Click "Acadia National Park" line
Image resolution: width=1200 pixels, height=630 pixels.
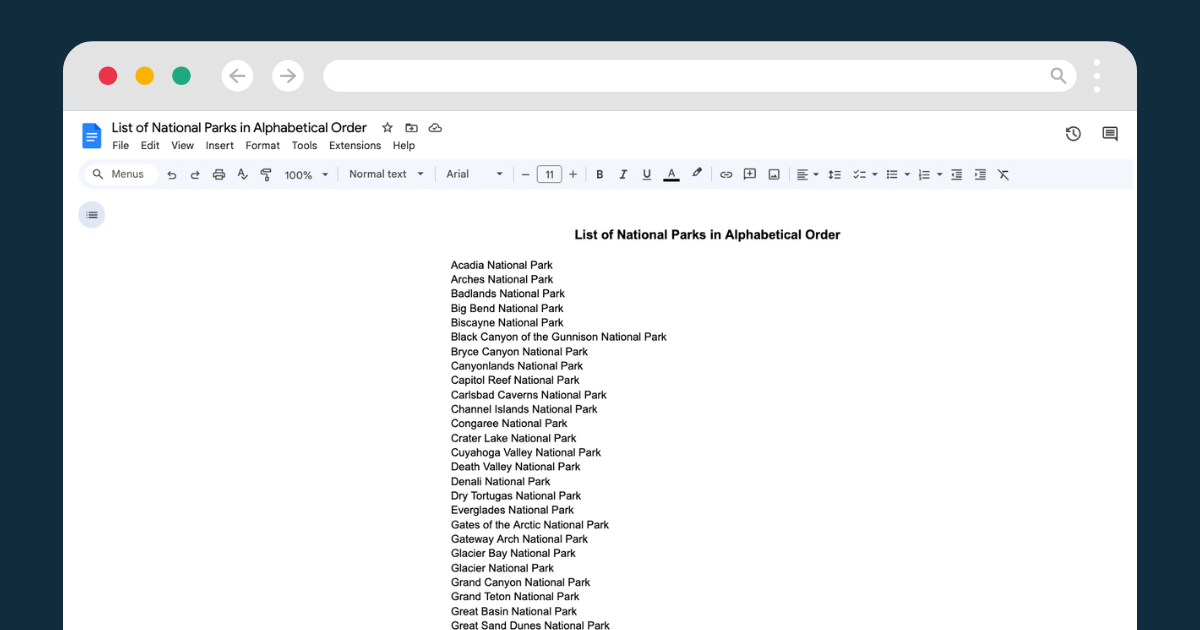(x=502, y=265)
